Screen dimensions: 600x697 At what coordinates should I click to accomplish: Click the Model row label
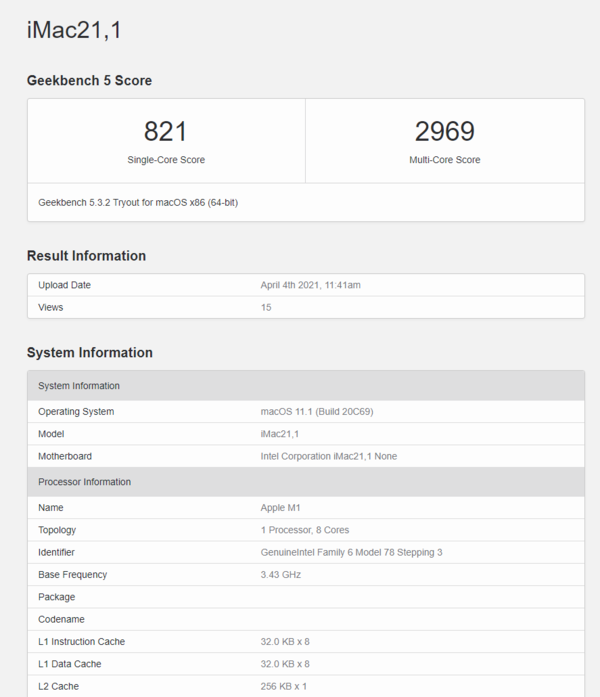[51, 434]
